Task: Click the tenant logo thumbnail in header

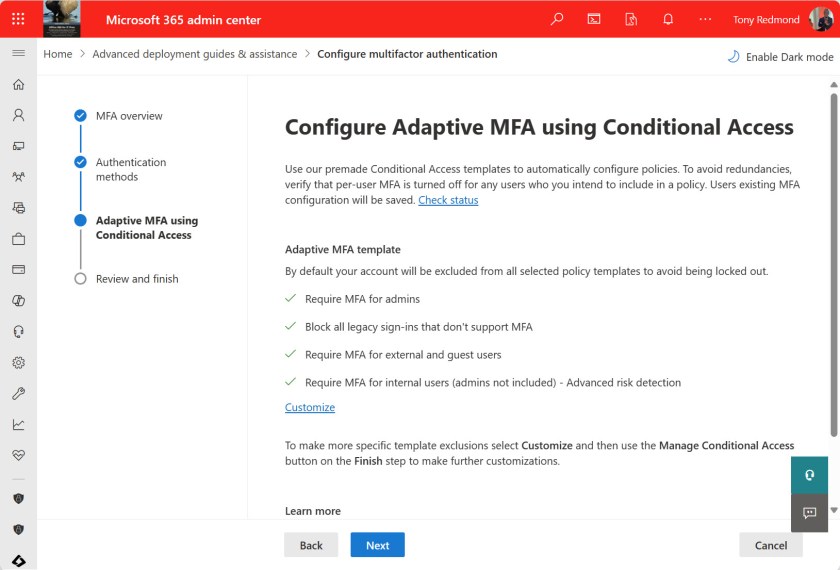Action: (62, 19)
